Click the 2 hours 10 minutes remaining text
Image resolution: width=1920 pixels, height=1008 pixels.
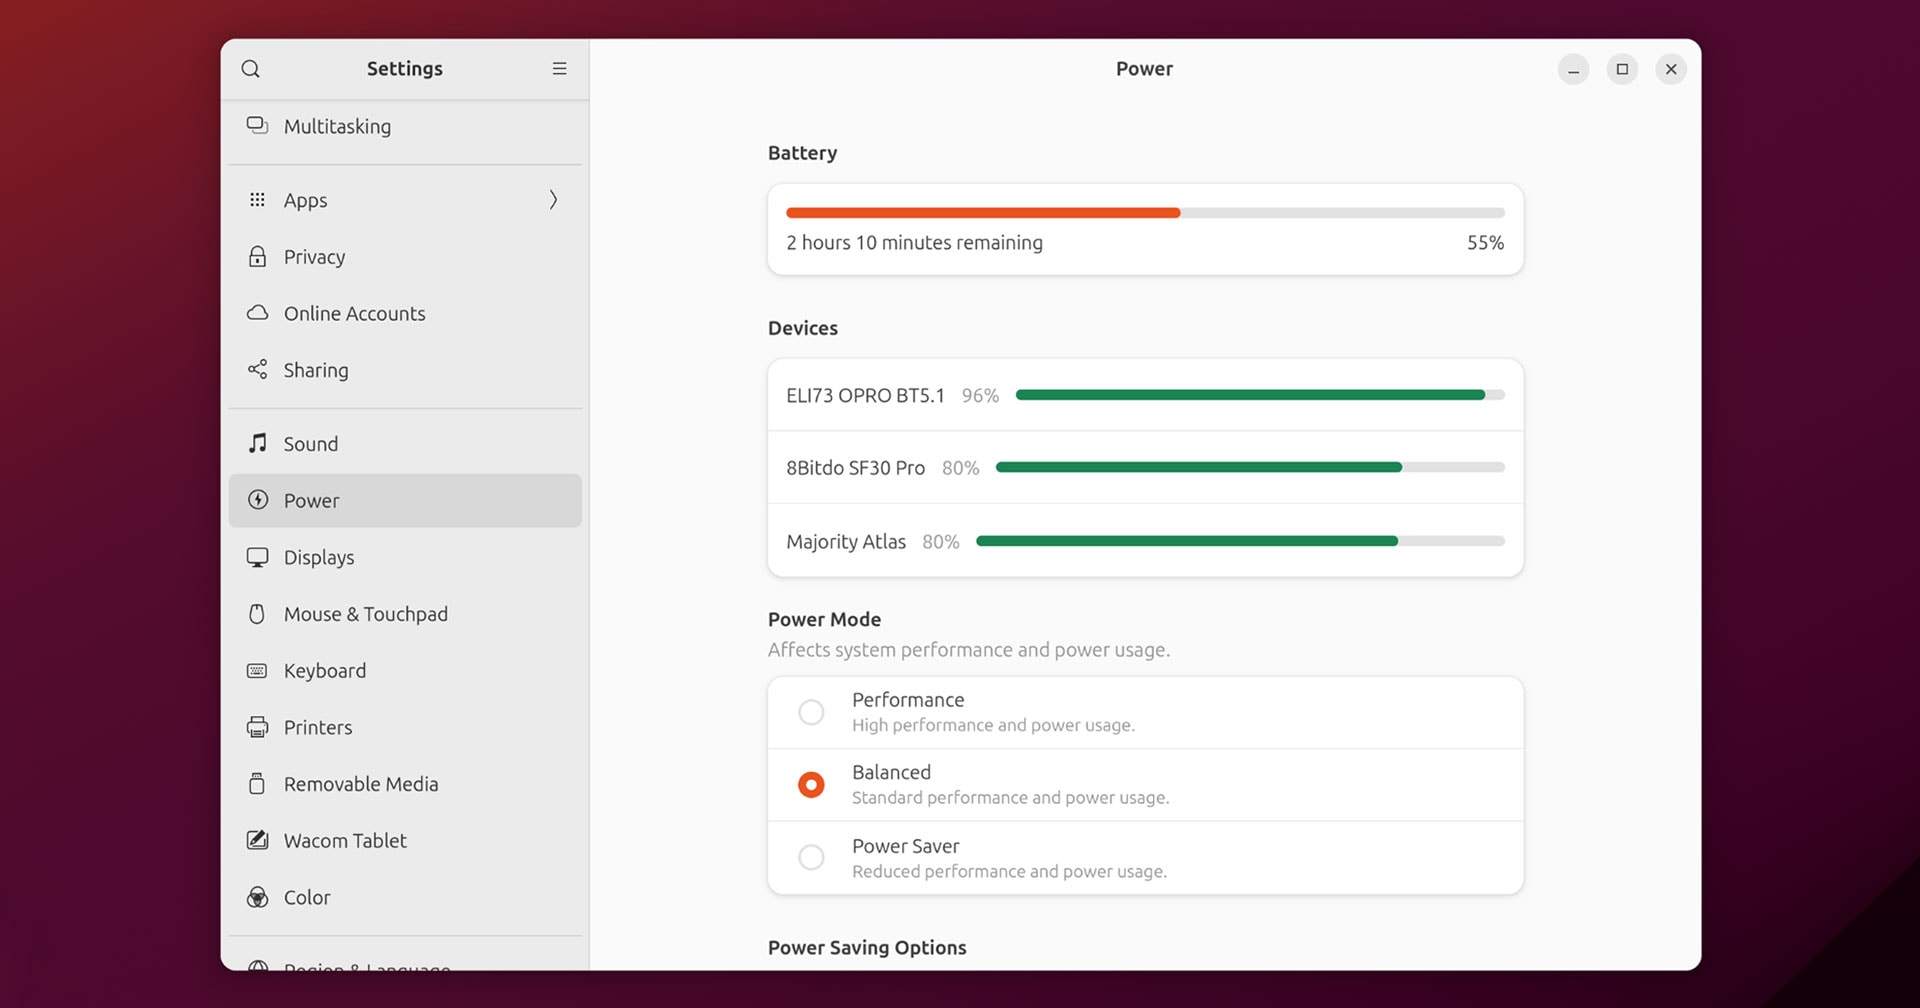(x=914, y=243)
